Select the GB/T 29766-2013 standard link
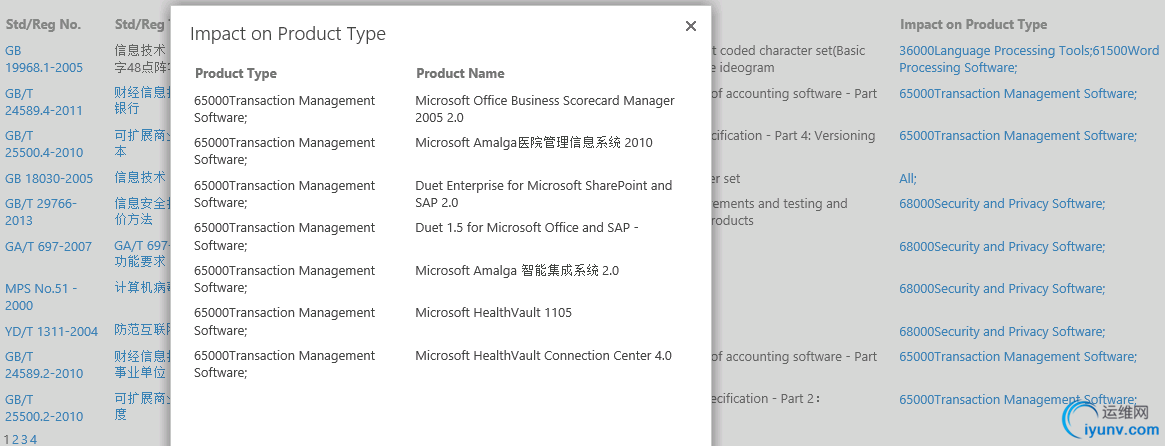The image size is (1165, 446). (40, 212)
